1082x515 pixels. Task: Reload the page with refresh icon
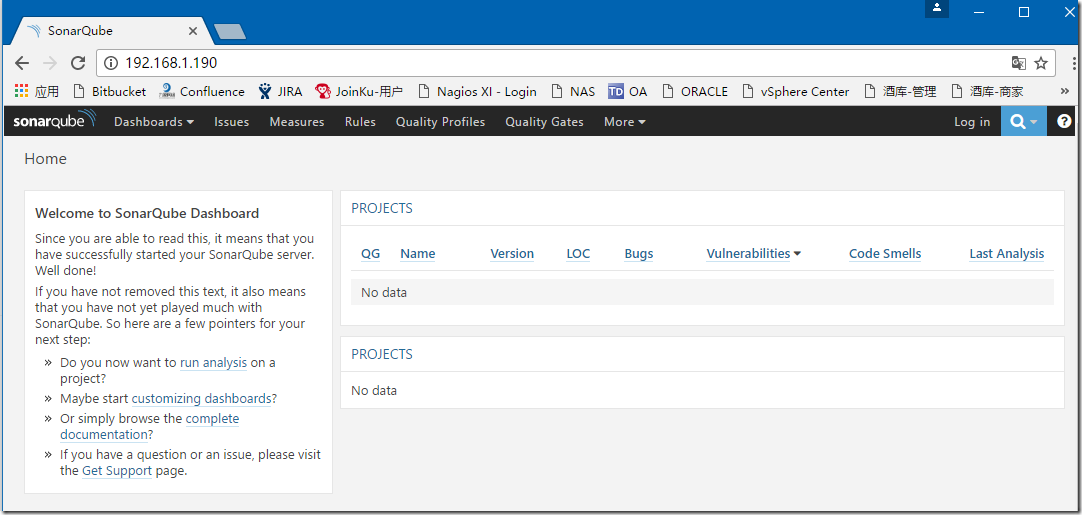[79, 64]
